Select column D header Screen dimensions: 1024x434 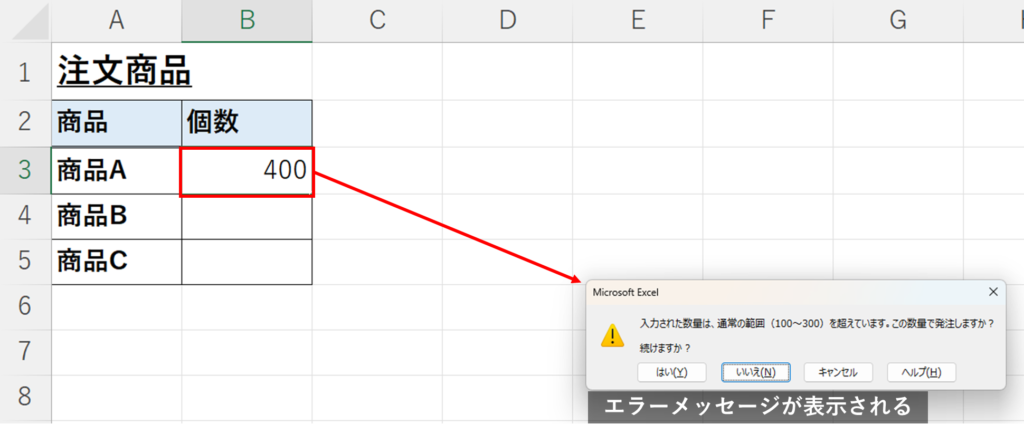pos(507,21)
